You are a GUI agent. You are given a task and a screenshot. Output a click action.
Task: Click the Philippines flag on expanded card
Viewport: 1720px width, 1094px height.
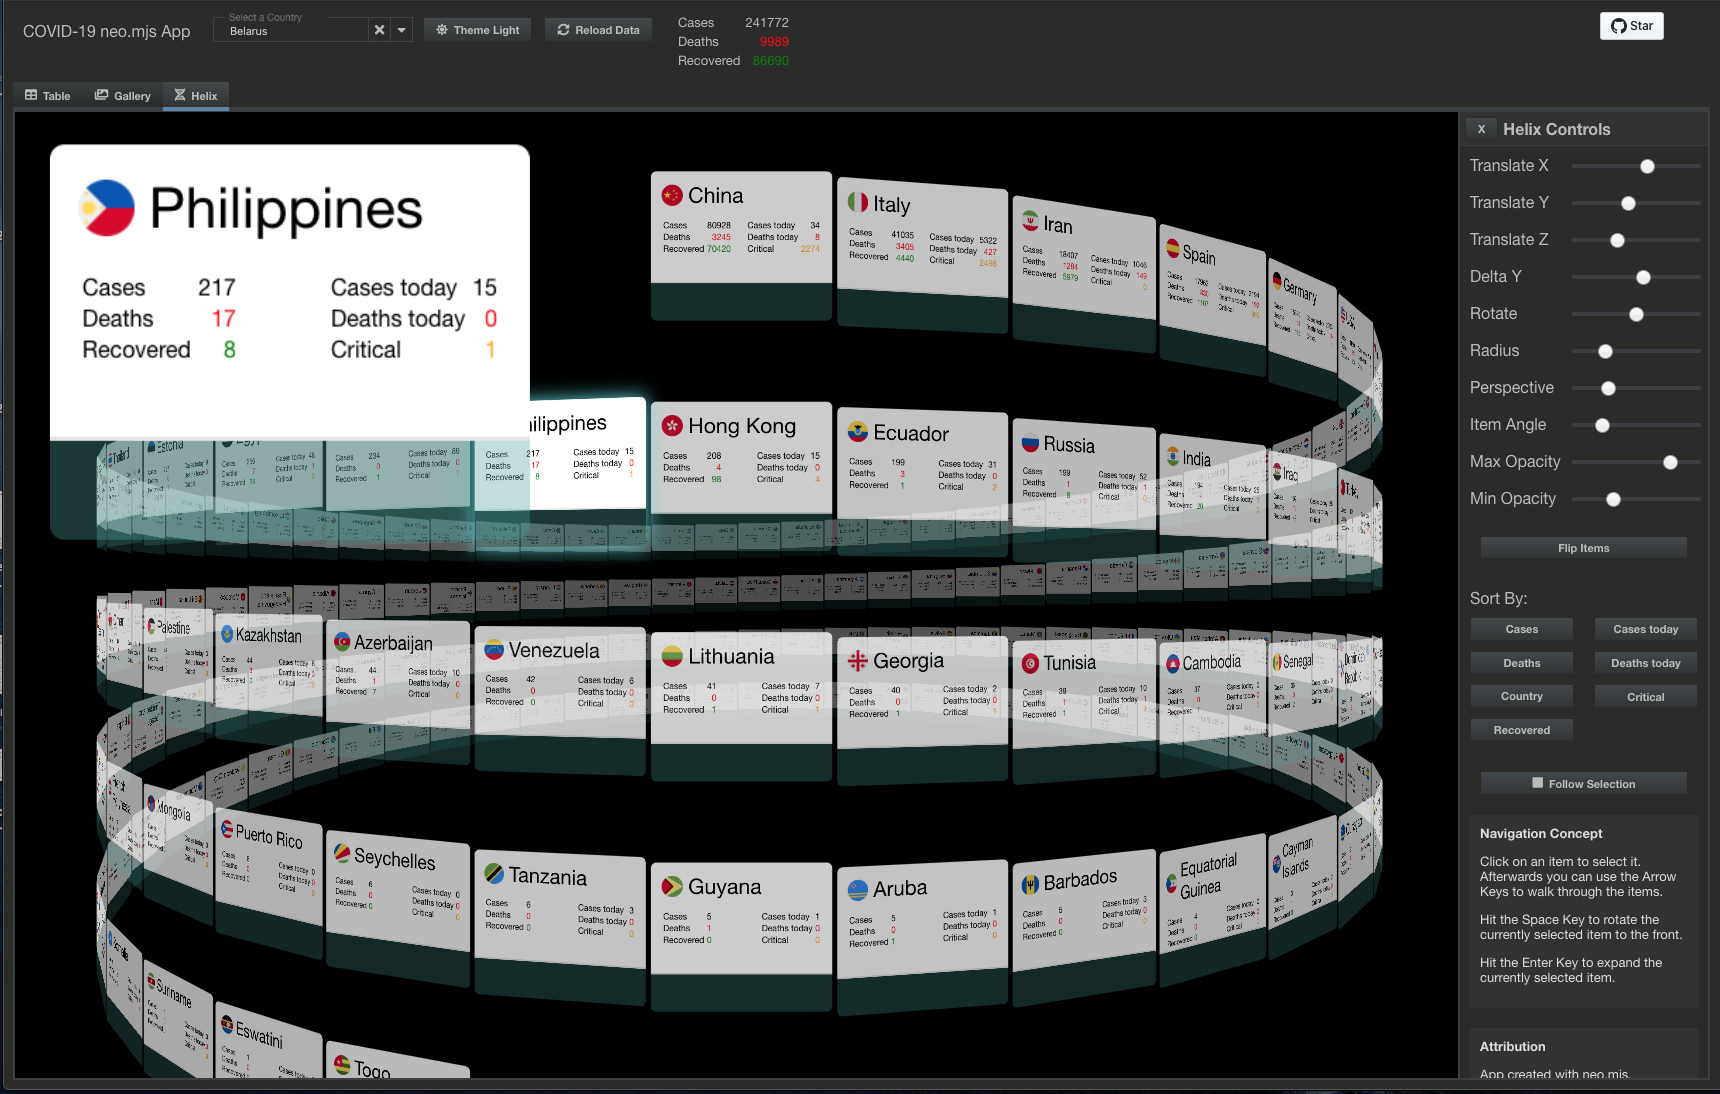tap(107, 208)
